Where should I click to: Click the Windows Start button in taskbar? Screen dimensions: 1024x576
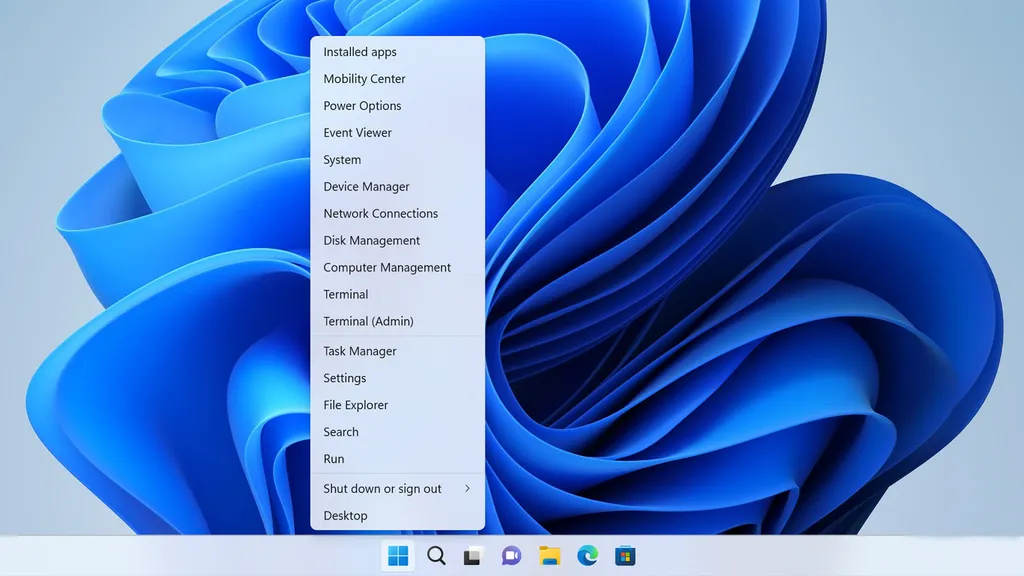398,556
